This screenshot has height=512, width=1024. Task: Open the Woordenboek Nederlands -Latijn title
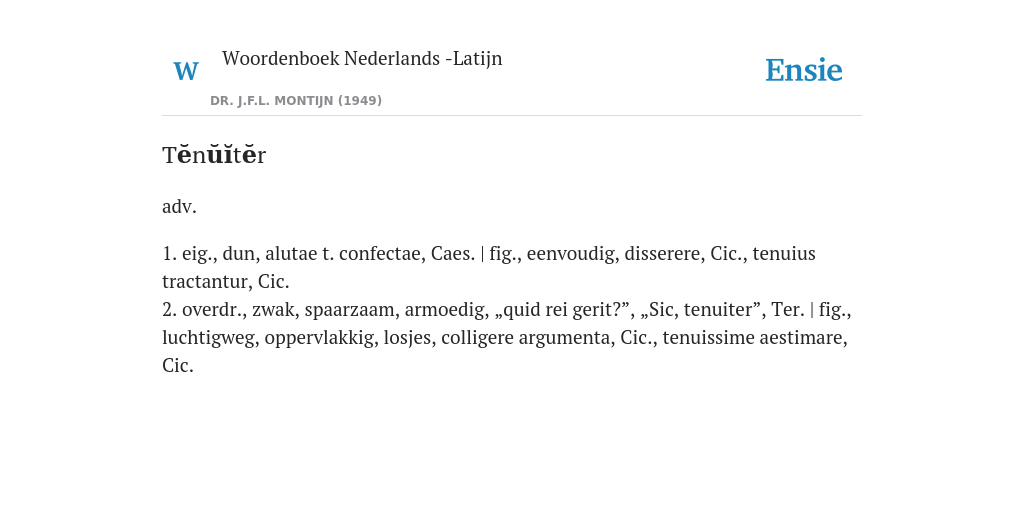tap(362, 58)
